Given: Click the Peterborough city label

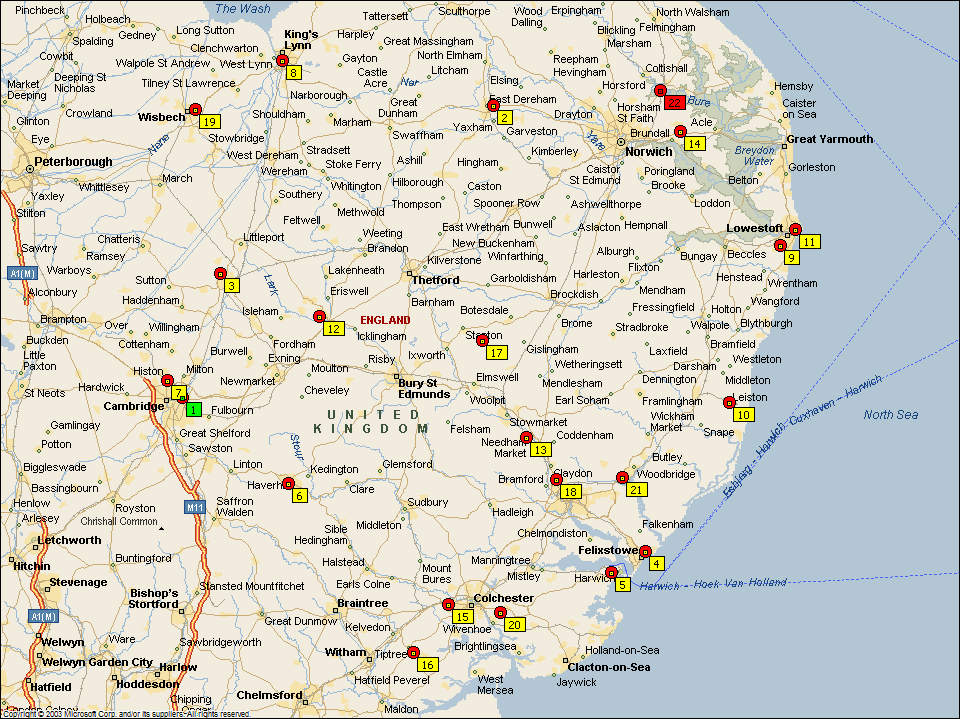Looking at the screenshot, I should click(x=73, y=161).
